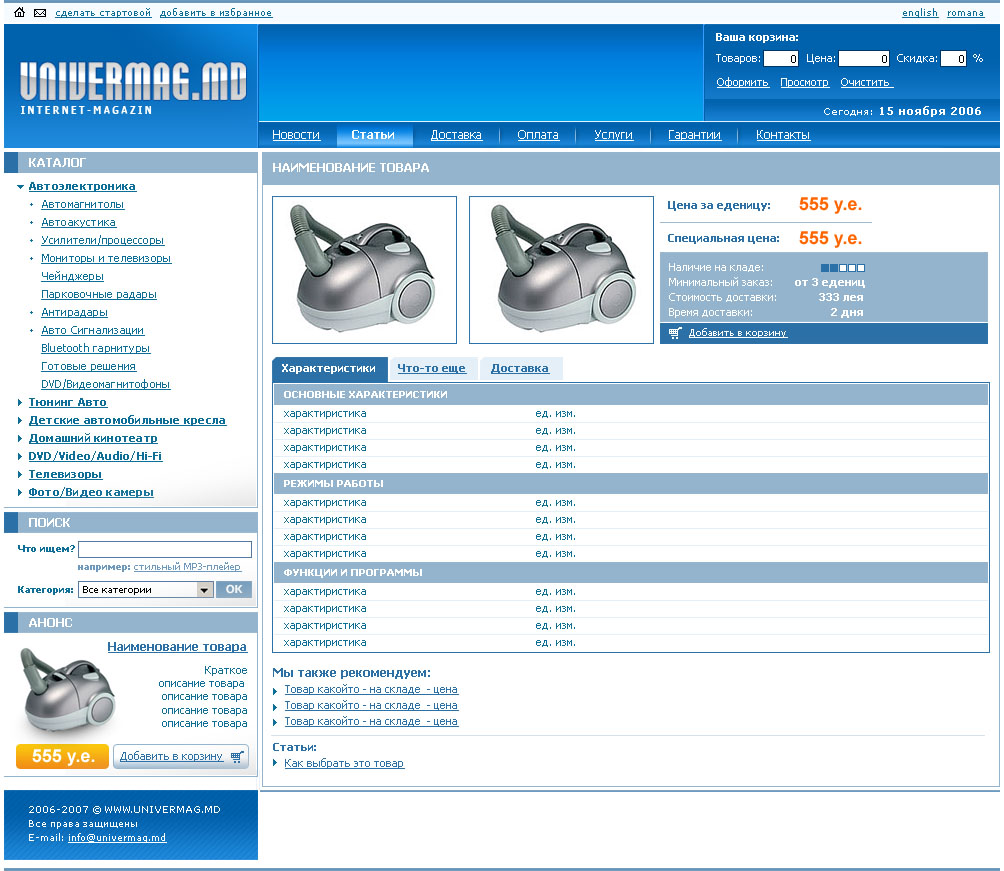1004x871 pixels.
Task: Click the cart icon beside Добавить в корзину
Action: 676,333
